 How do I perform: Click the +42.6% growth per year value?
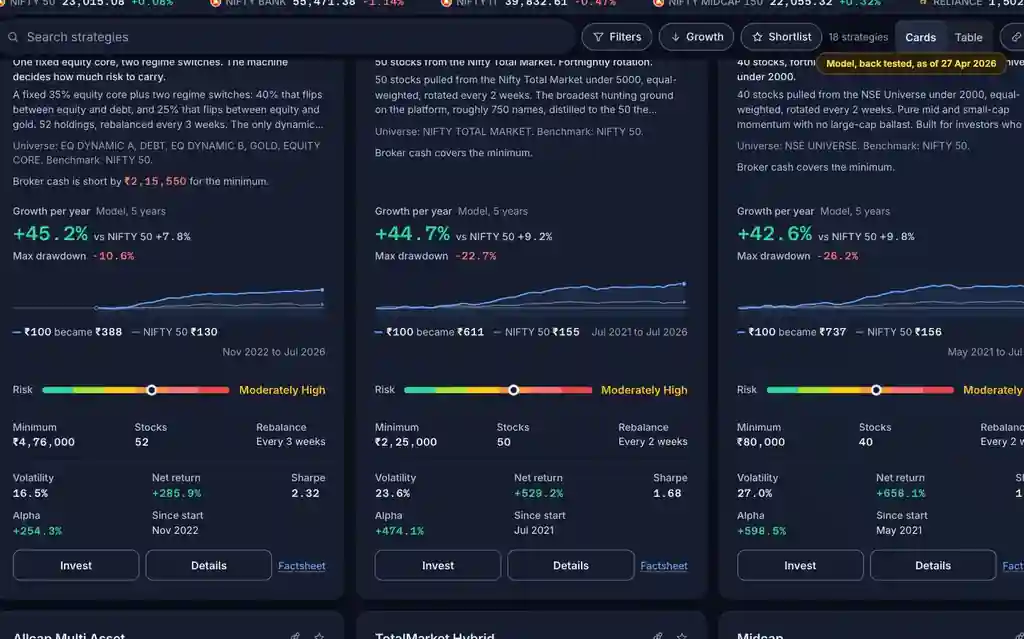pyautogui.click(x=775, y=234)
